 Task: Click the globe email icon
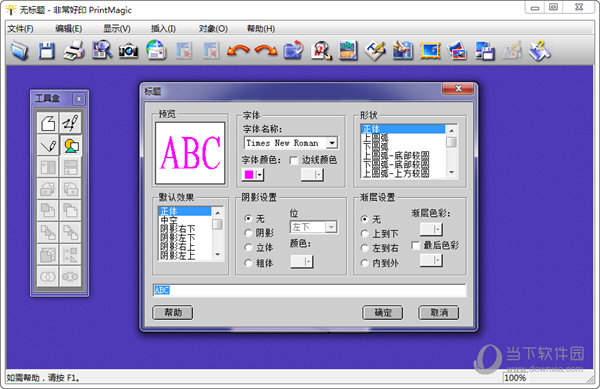click(156, 50)
